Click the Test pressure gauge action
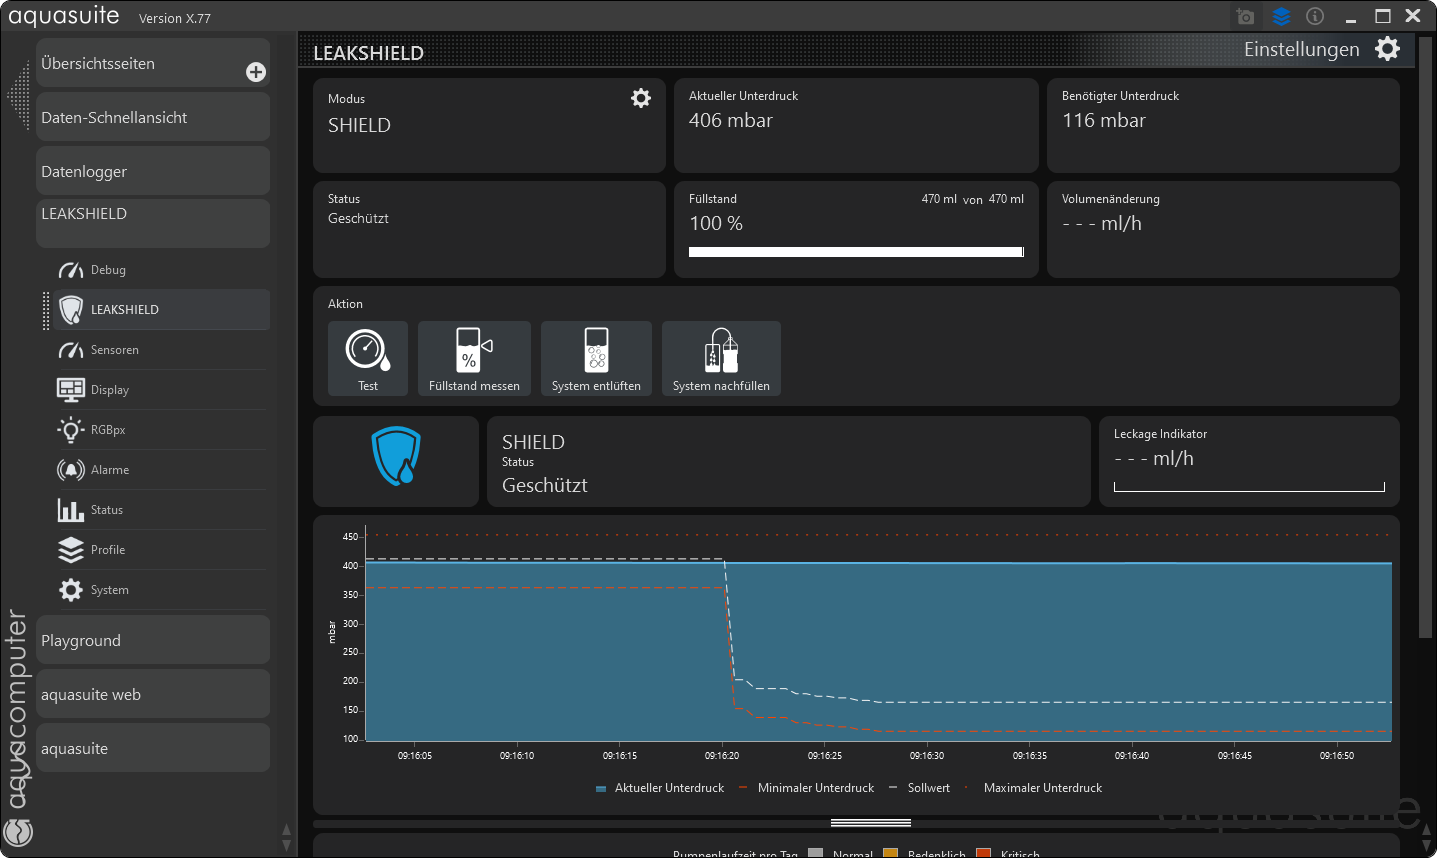 pos(368,358)
